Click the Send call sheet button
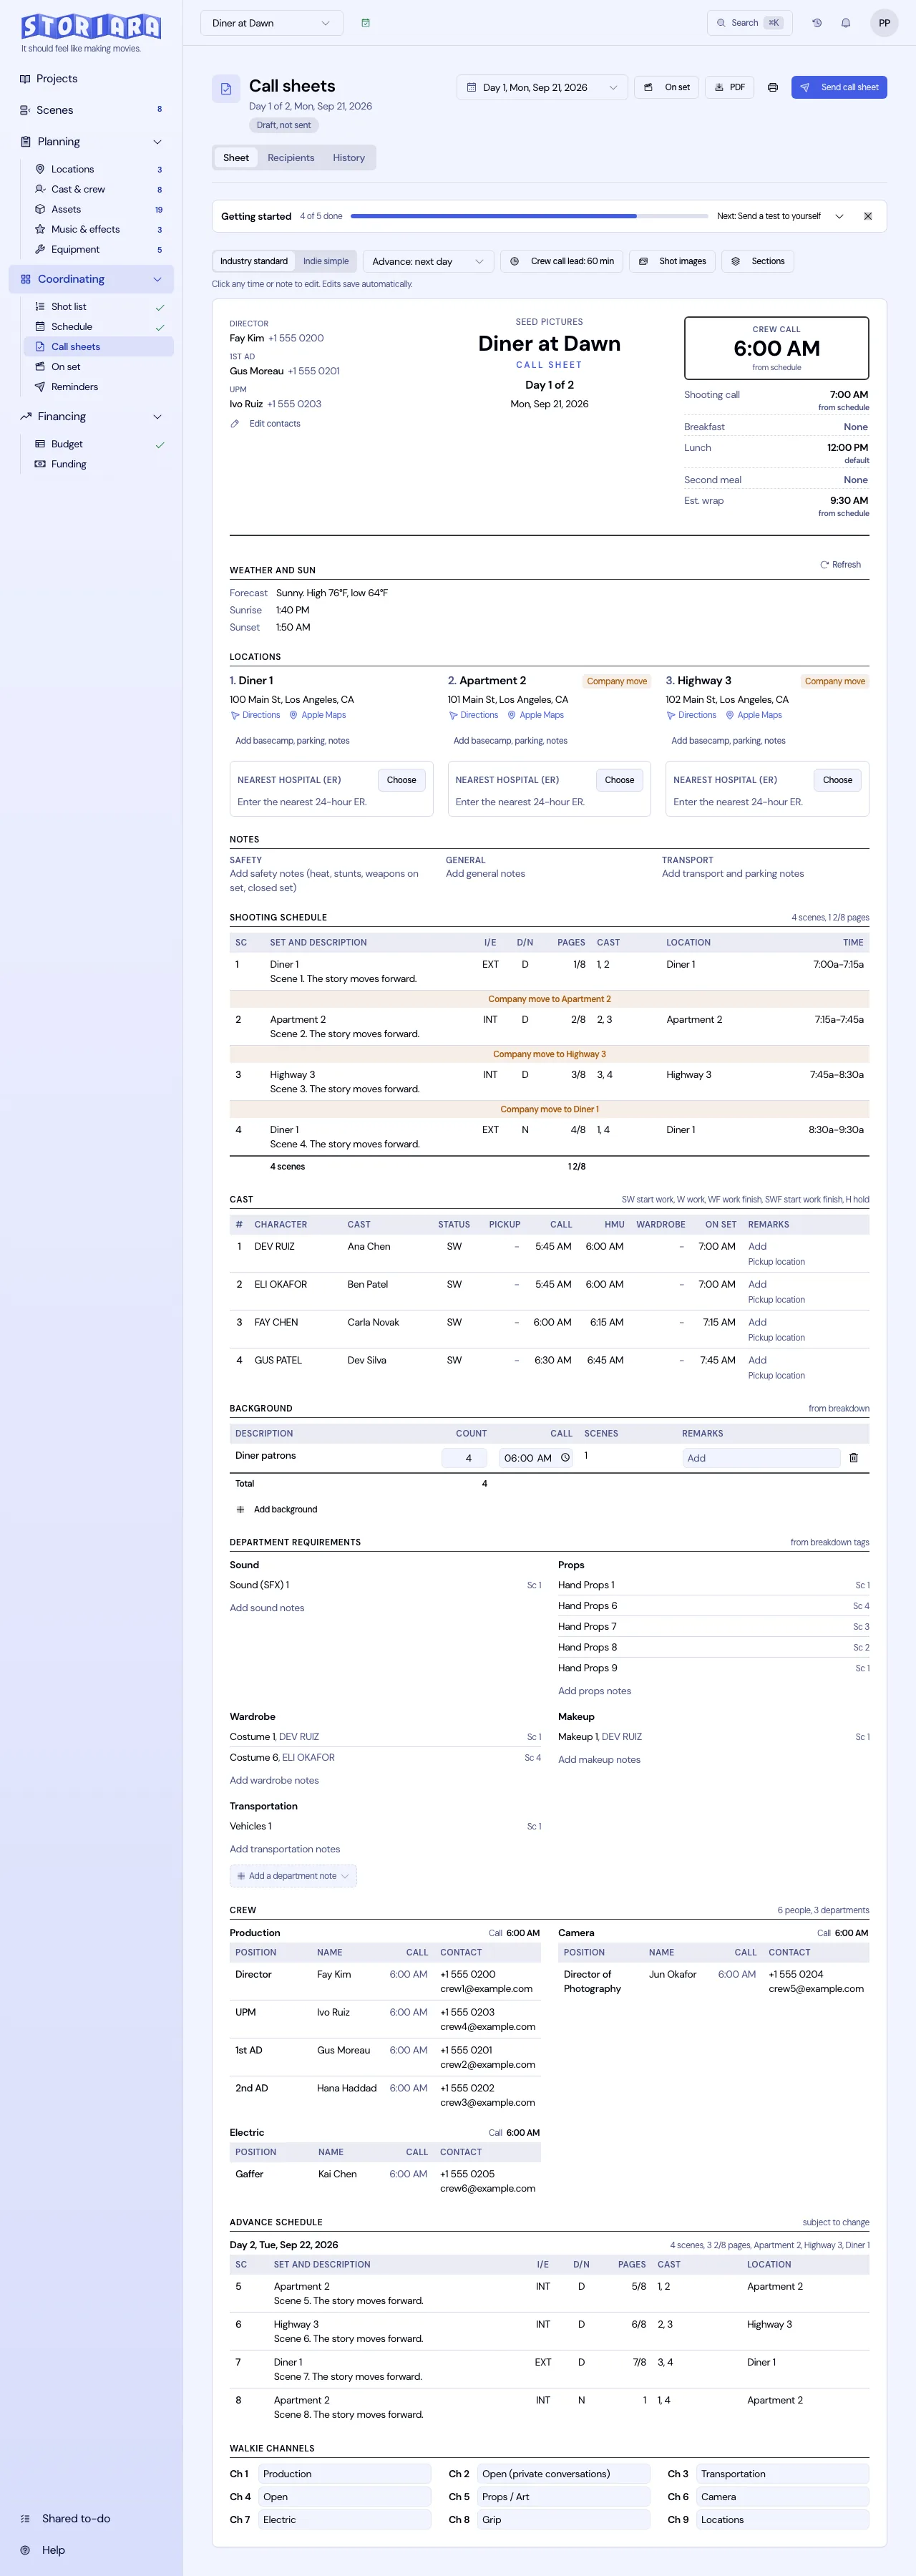Screen dimensions: 916x2576 [839, 87]
